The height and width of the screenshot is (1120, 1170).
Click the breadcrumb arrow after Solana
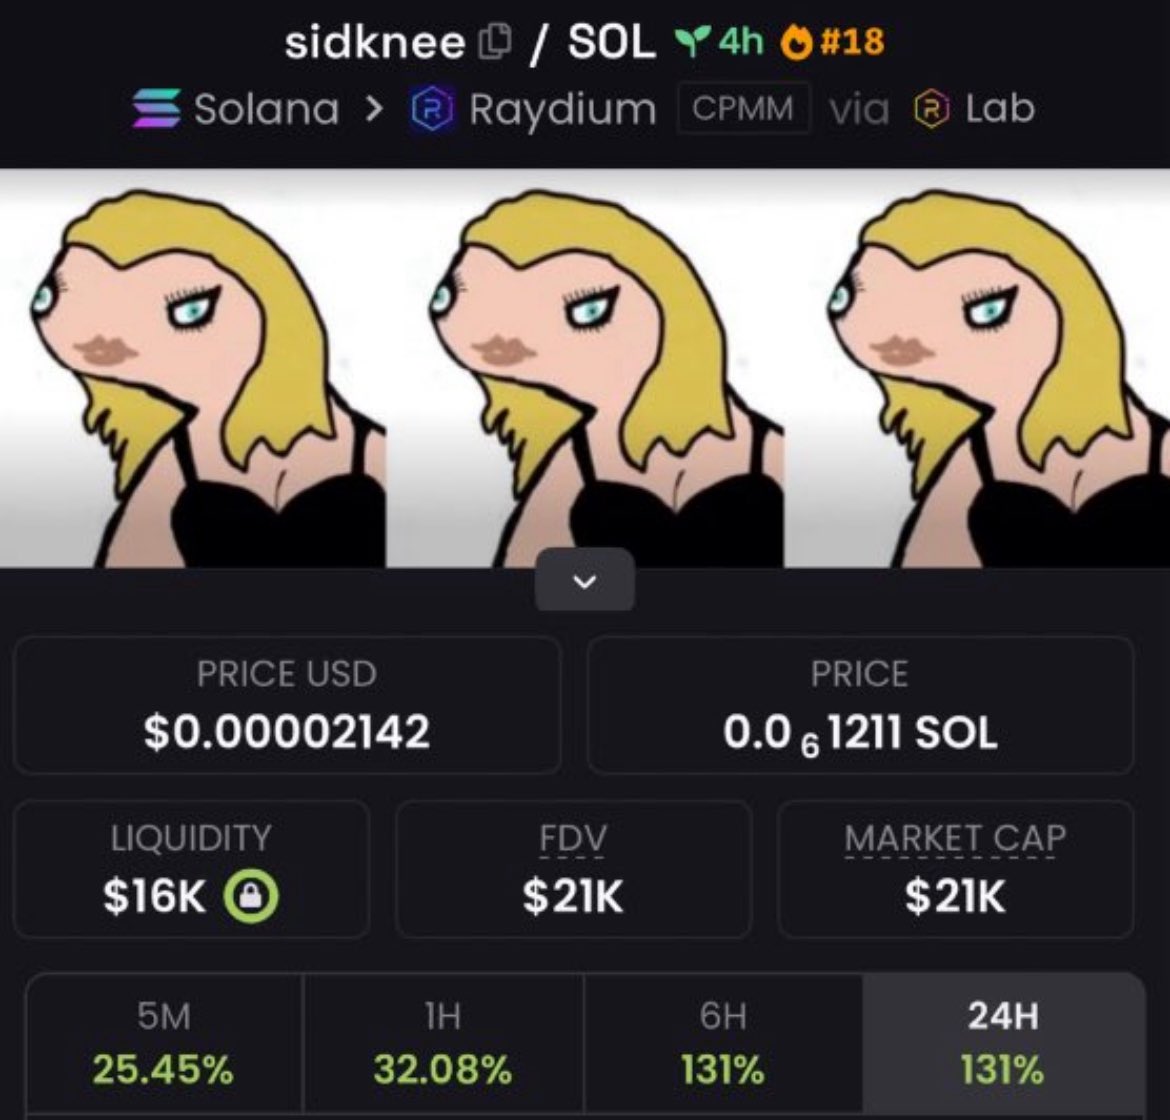[374, 110]
